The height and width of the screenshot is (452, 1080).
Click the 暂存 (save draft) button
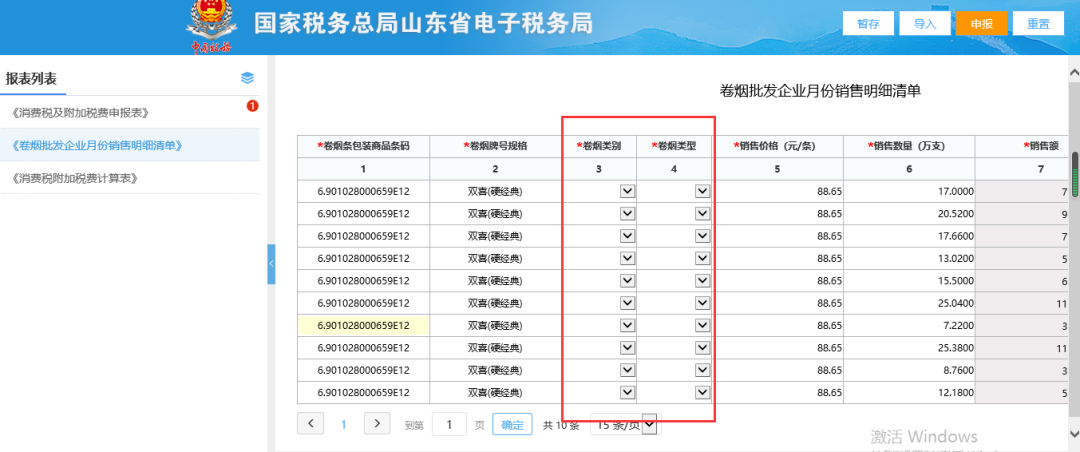click(868, 23)
